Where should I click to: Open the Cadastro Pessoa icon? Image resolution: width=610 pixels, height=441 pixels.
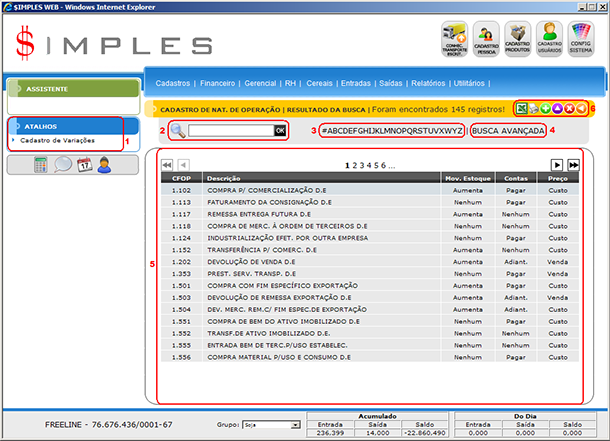point(486,38)
